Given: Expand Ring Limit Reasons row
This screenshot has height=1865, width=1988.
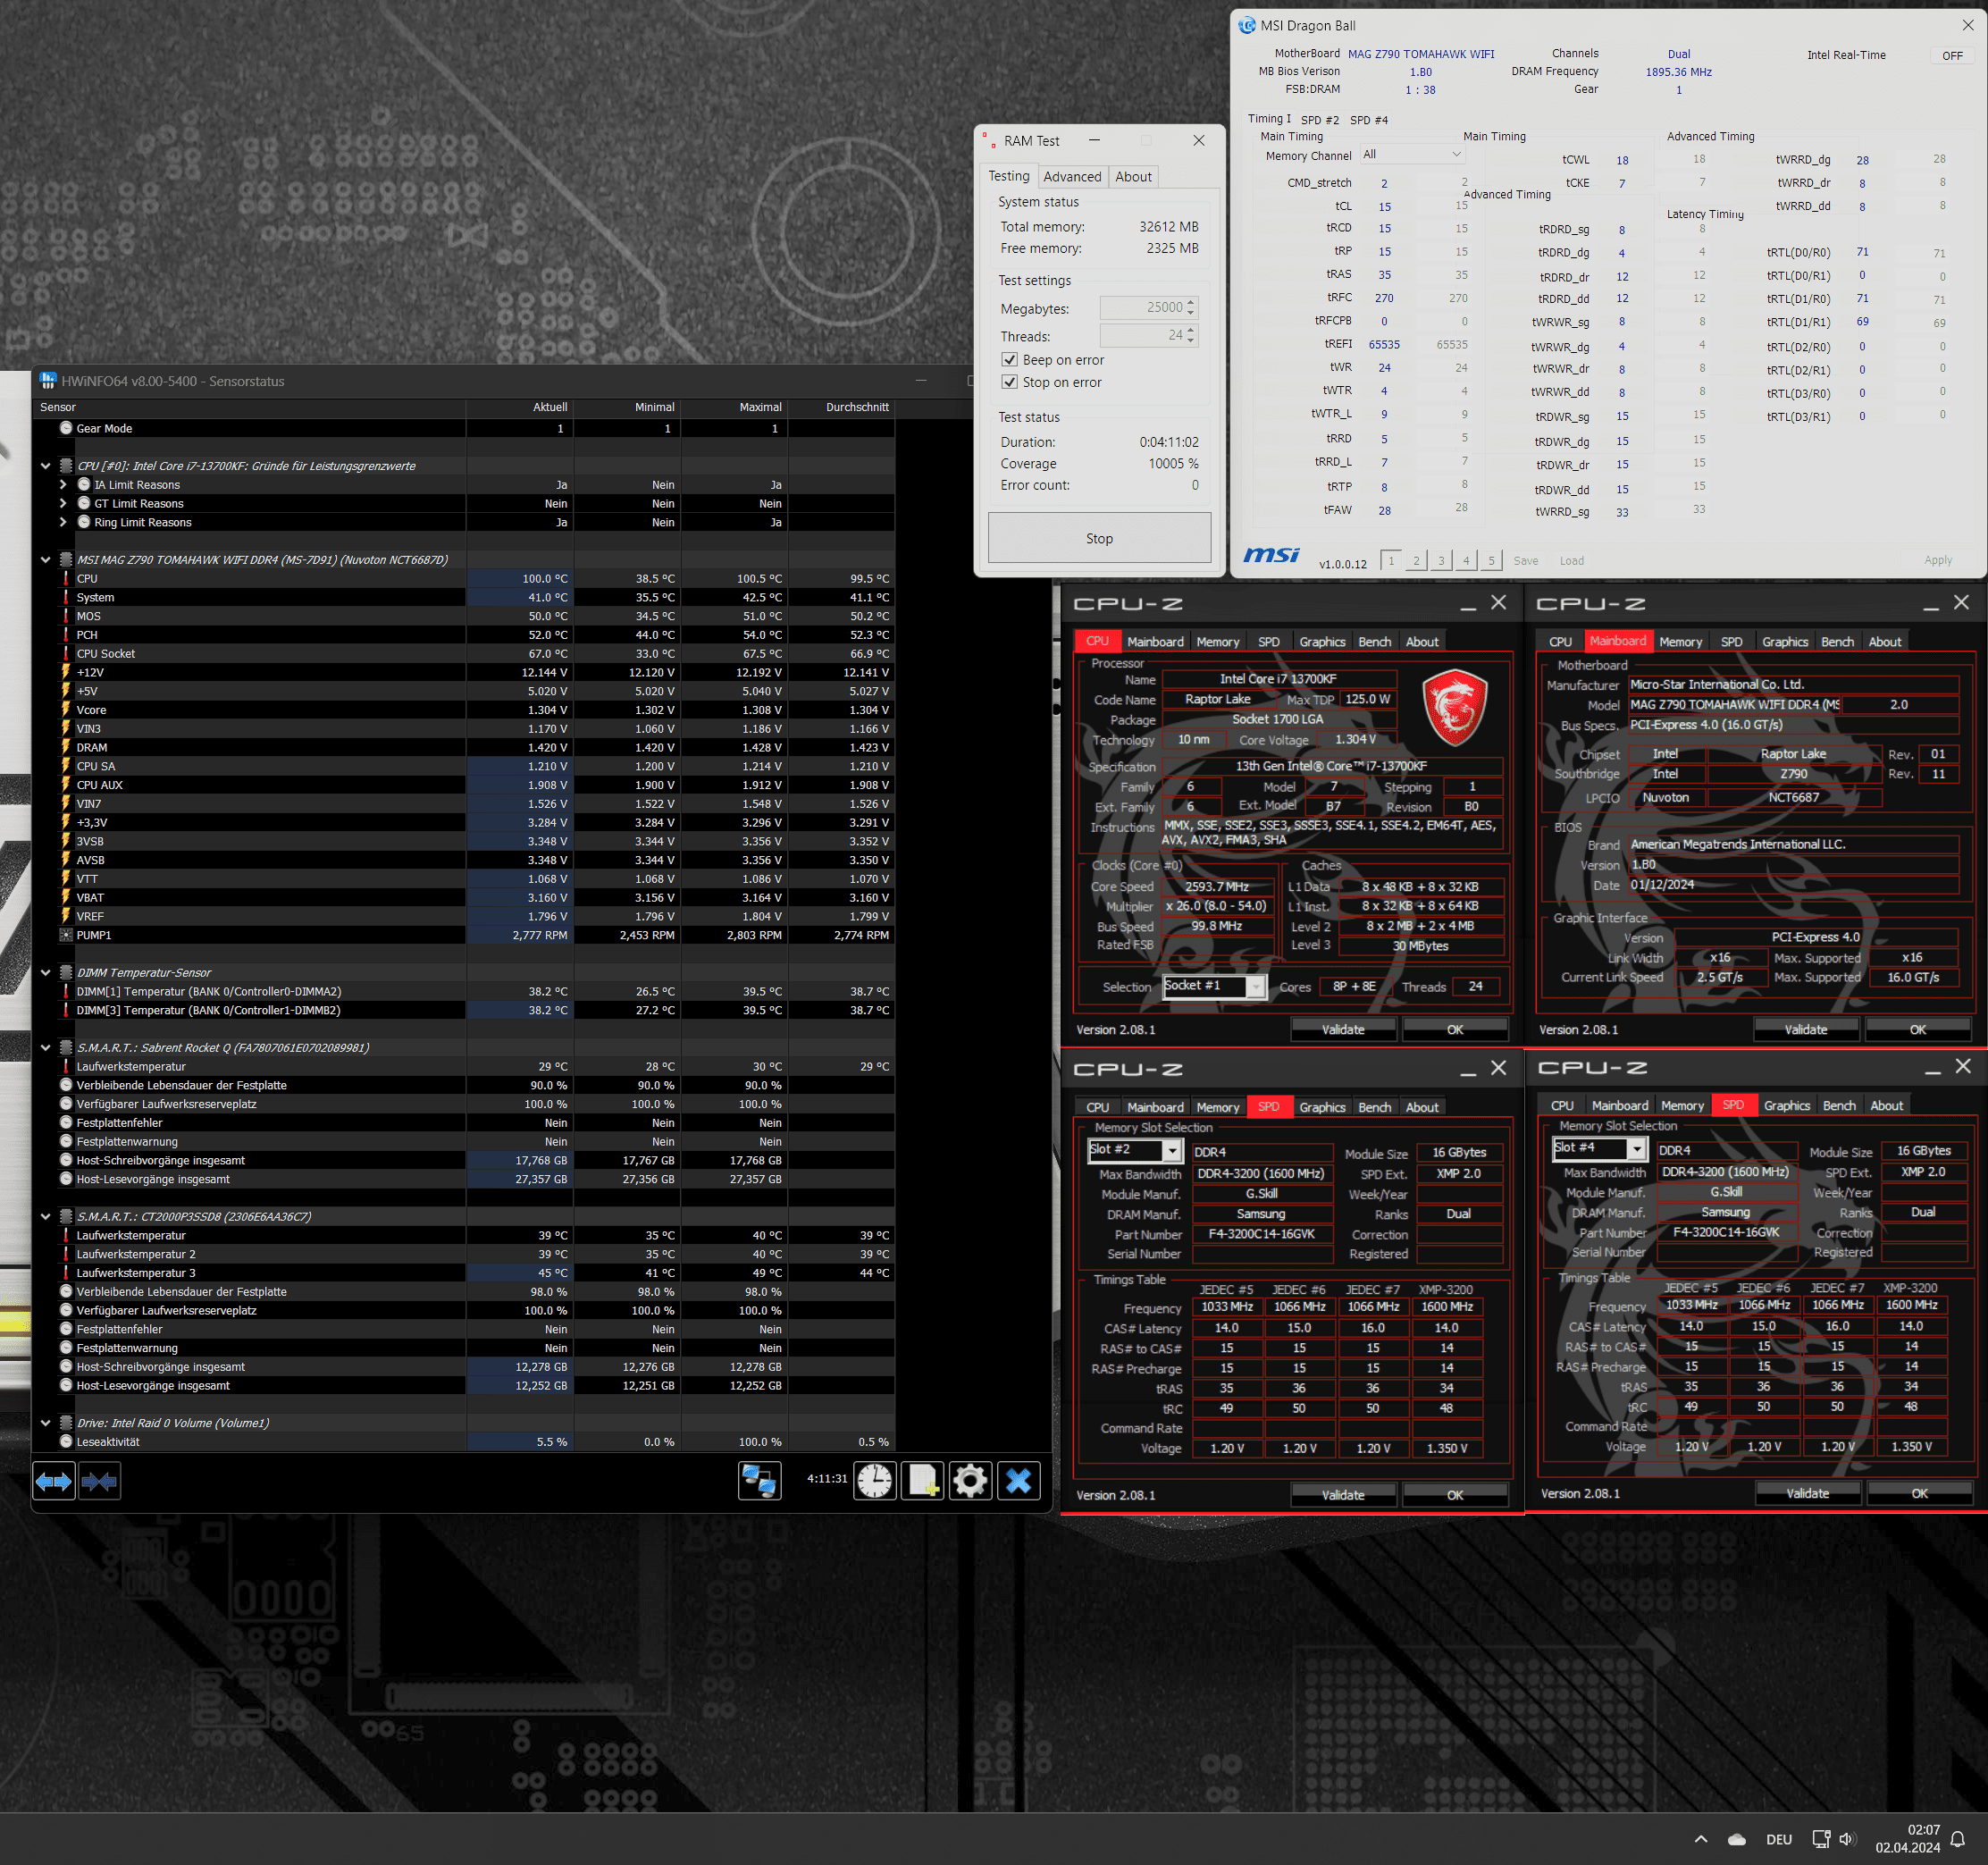Looking at the screenshot, I should pos(63,522).
